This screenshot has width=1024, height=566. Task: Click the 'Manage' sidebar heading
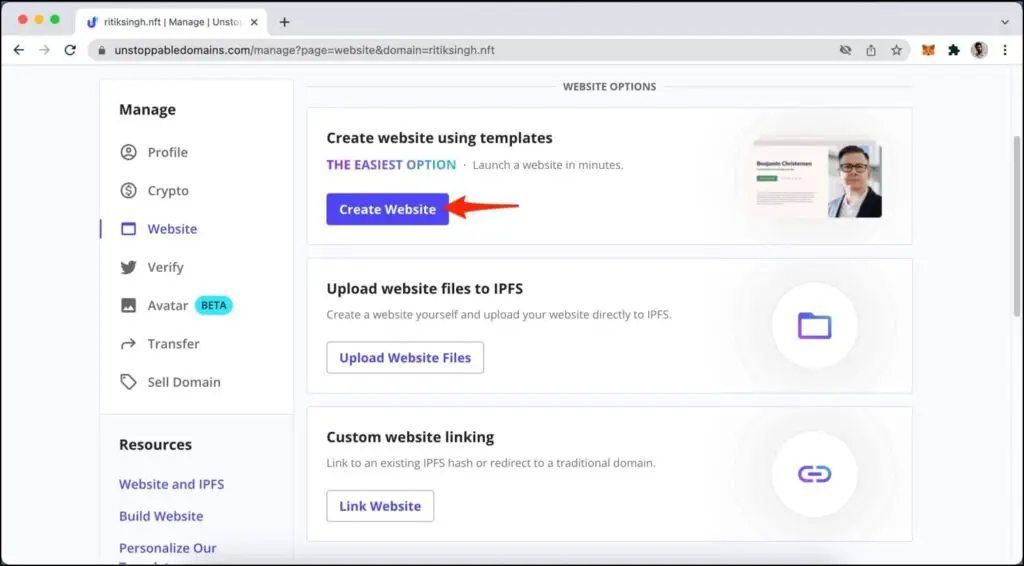pos(147,110)
